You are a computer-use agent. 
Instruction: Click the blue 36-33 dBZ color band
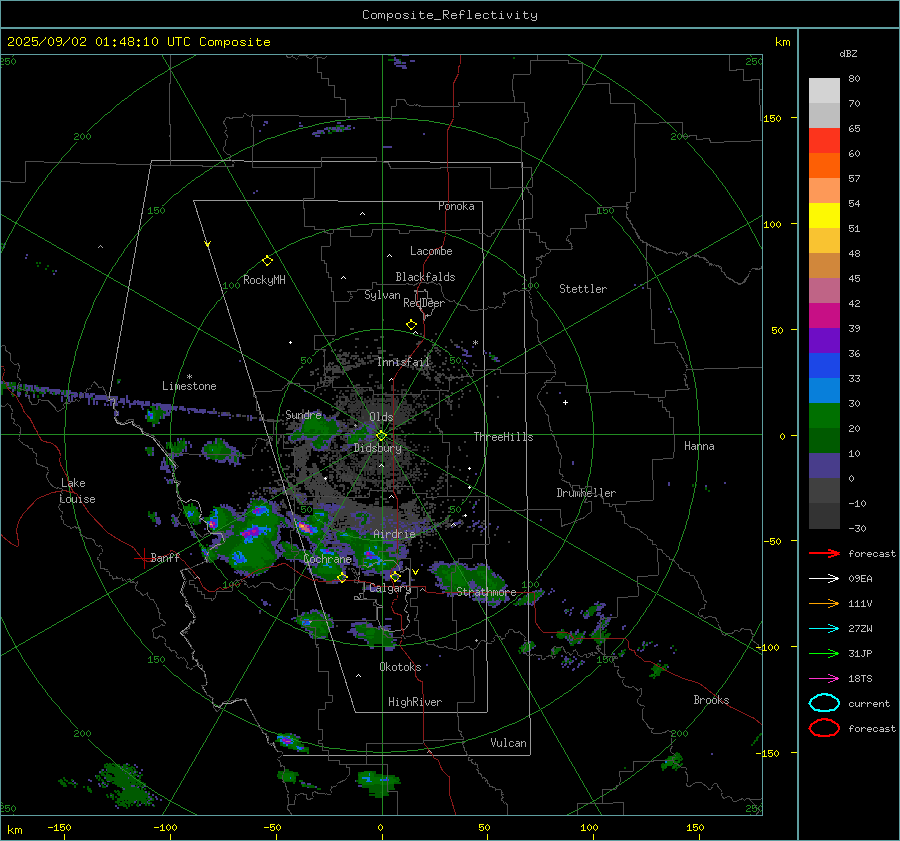824,366
